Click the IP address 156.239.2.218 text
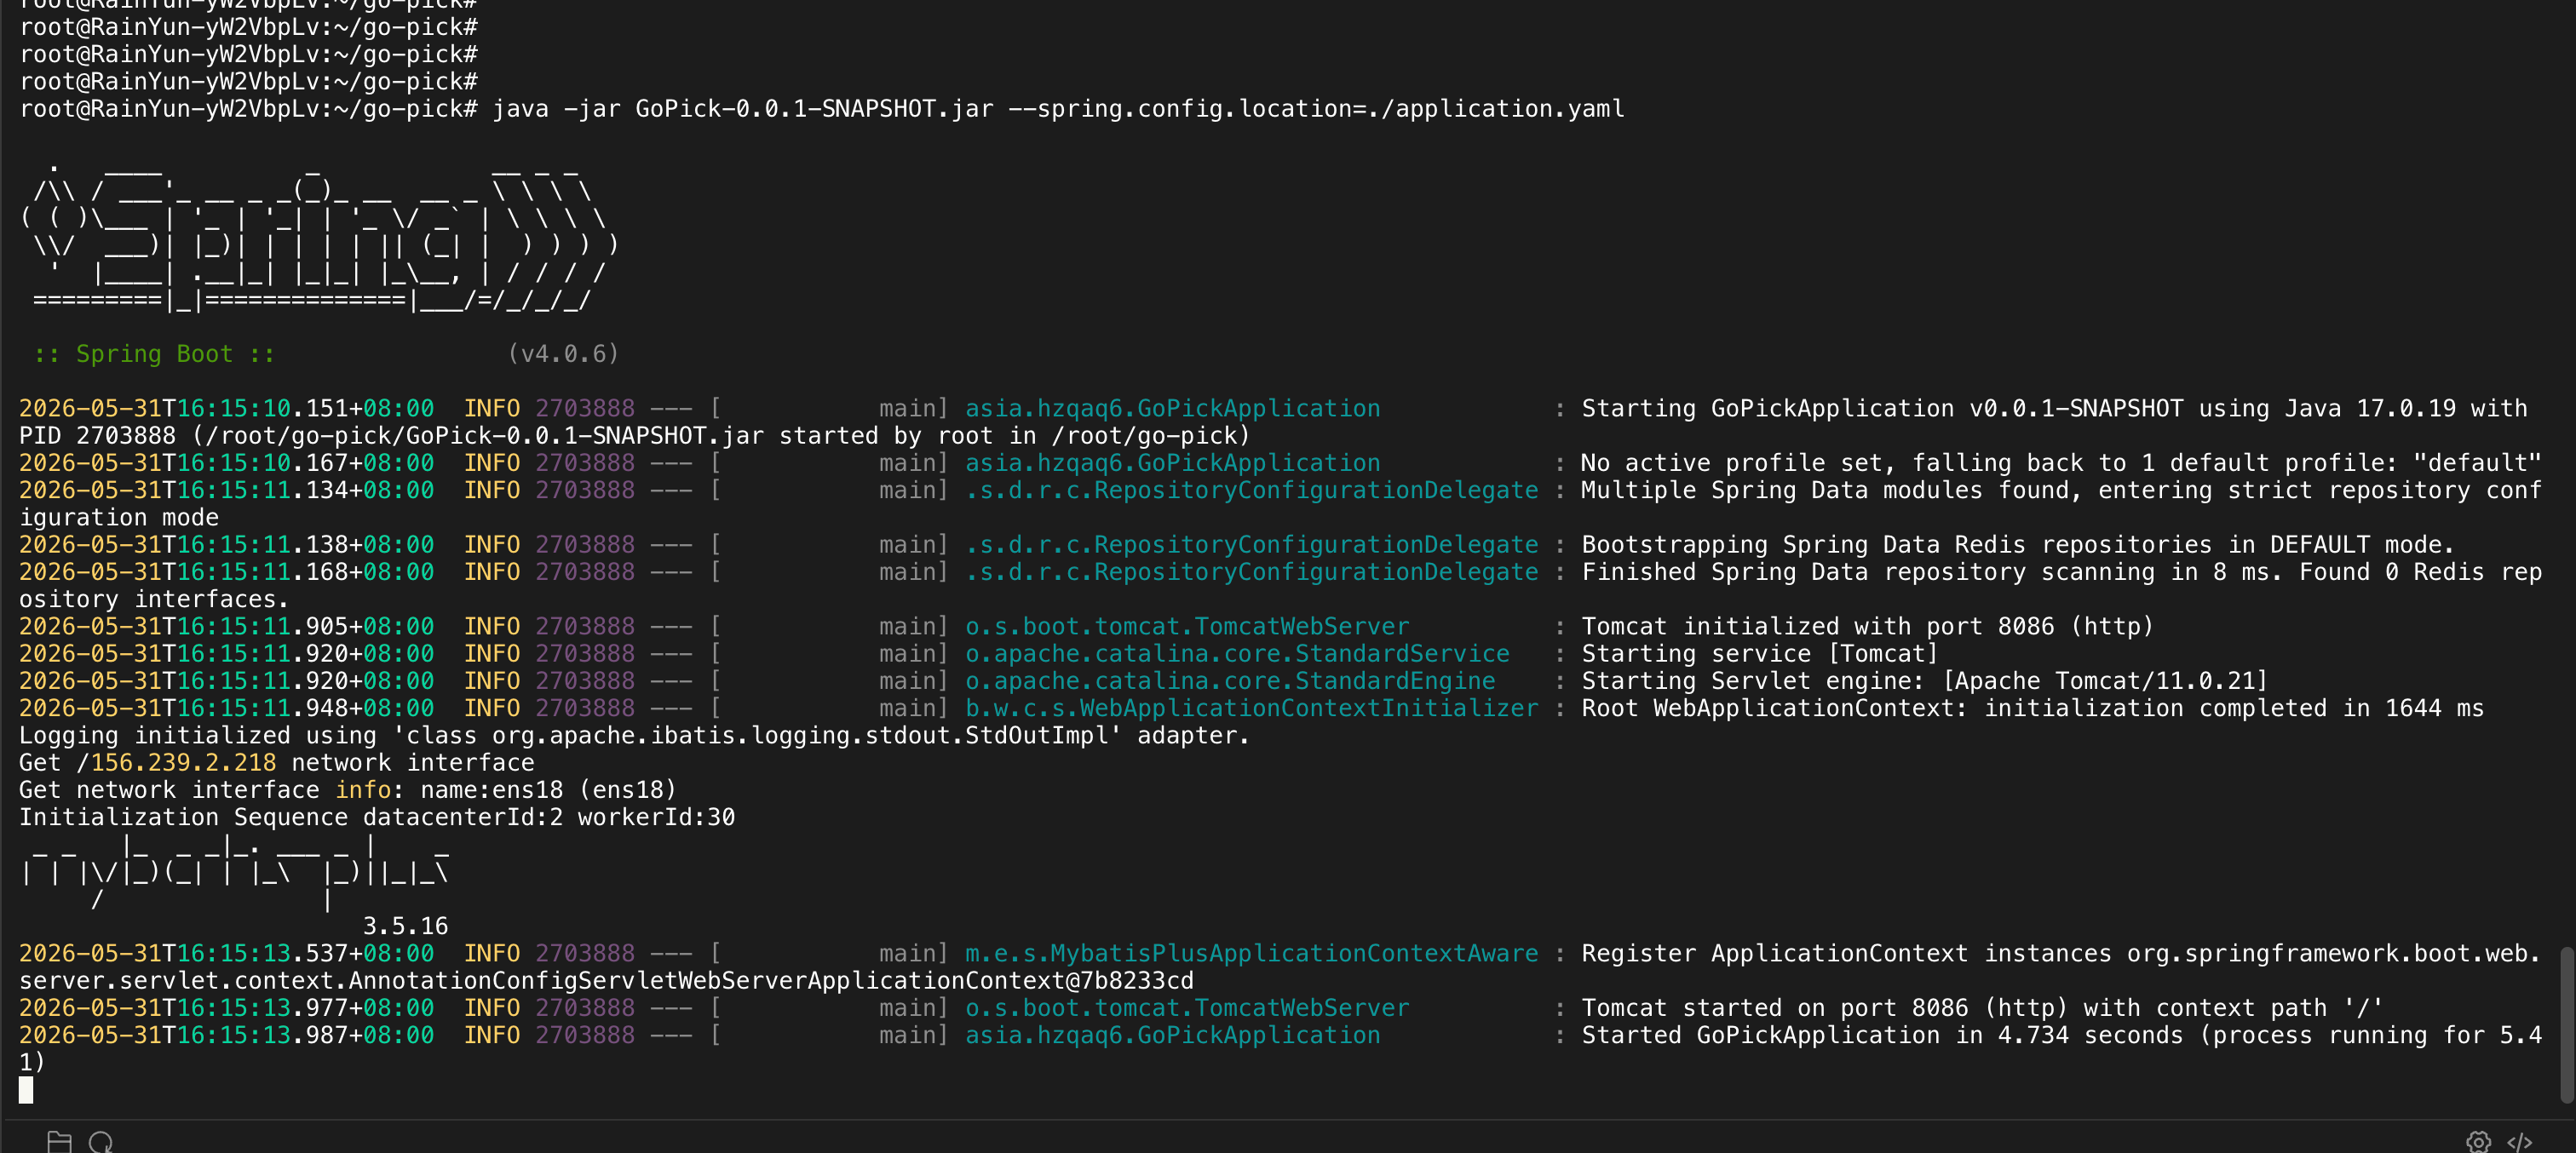 point(184,763)
